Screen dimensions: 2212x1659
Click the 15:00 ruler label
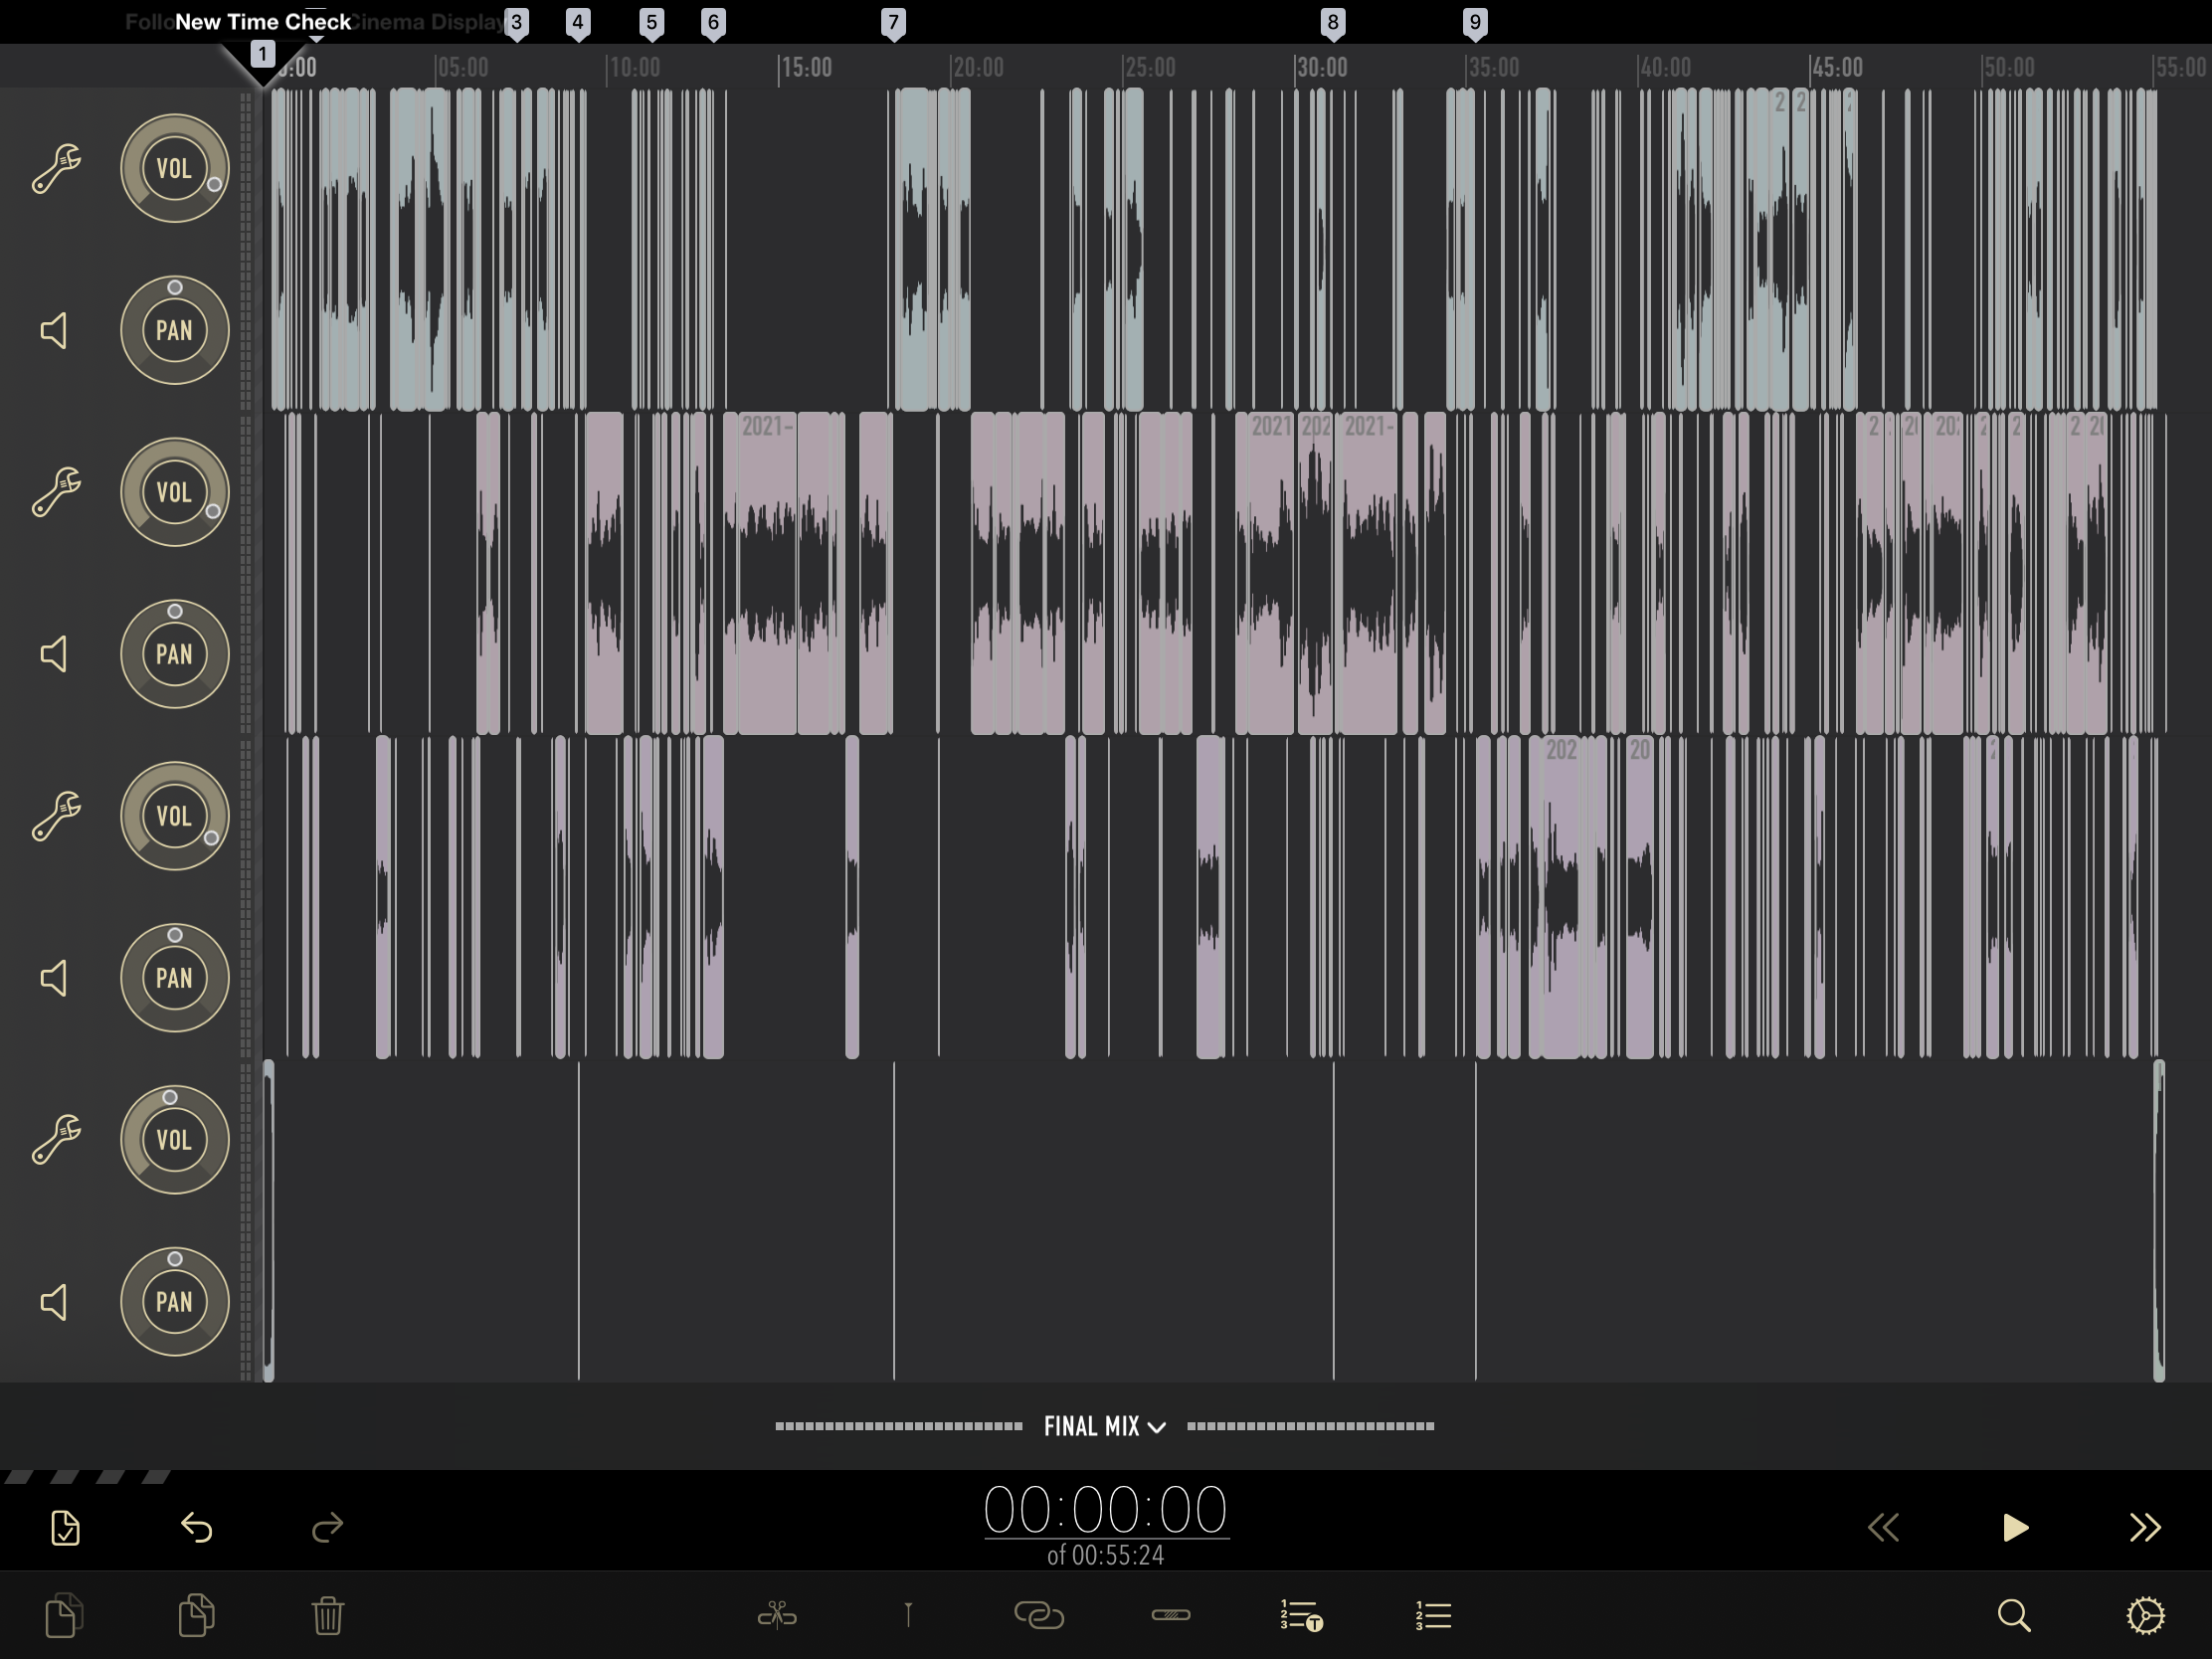[806, 68]
